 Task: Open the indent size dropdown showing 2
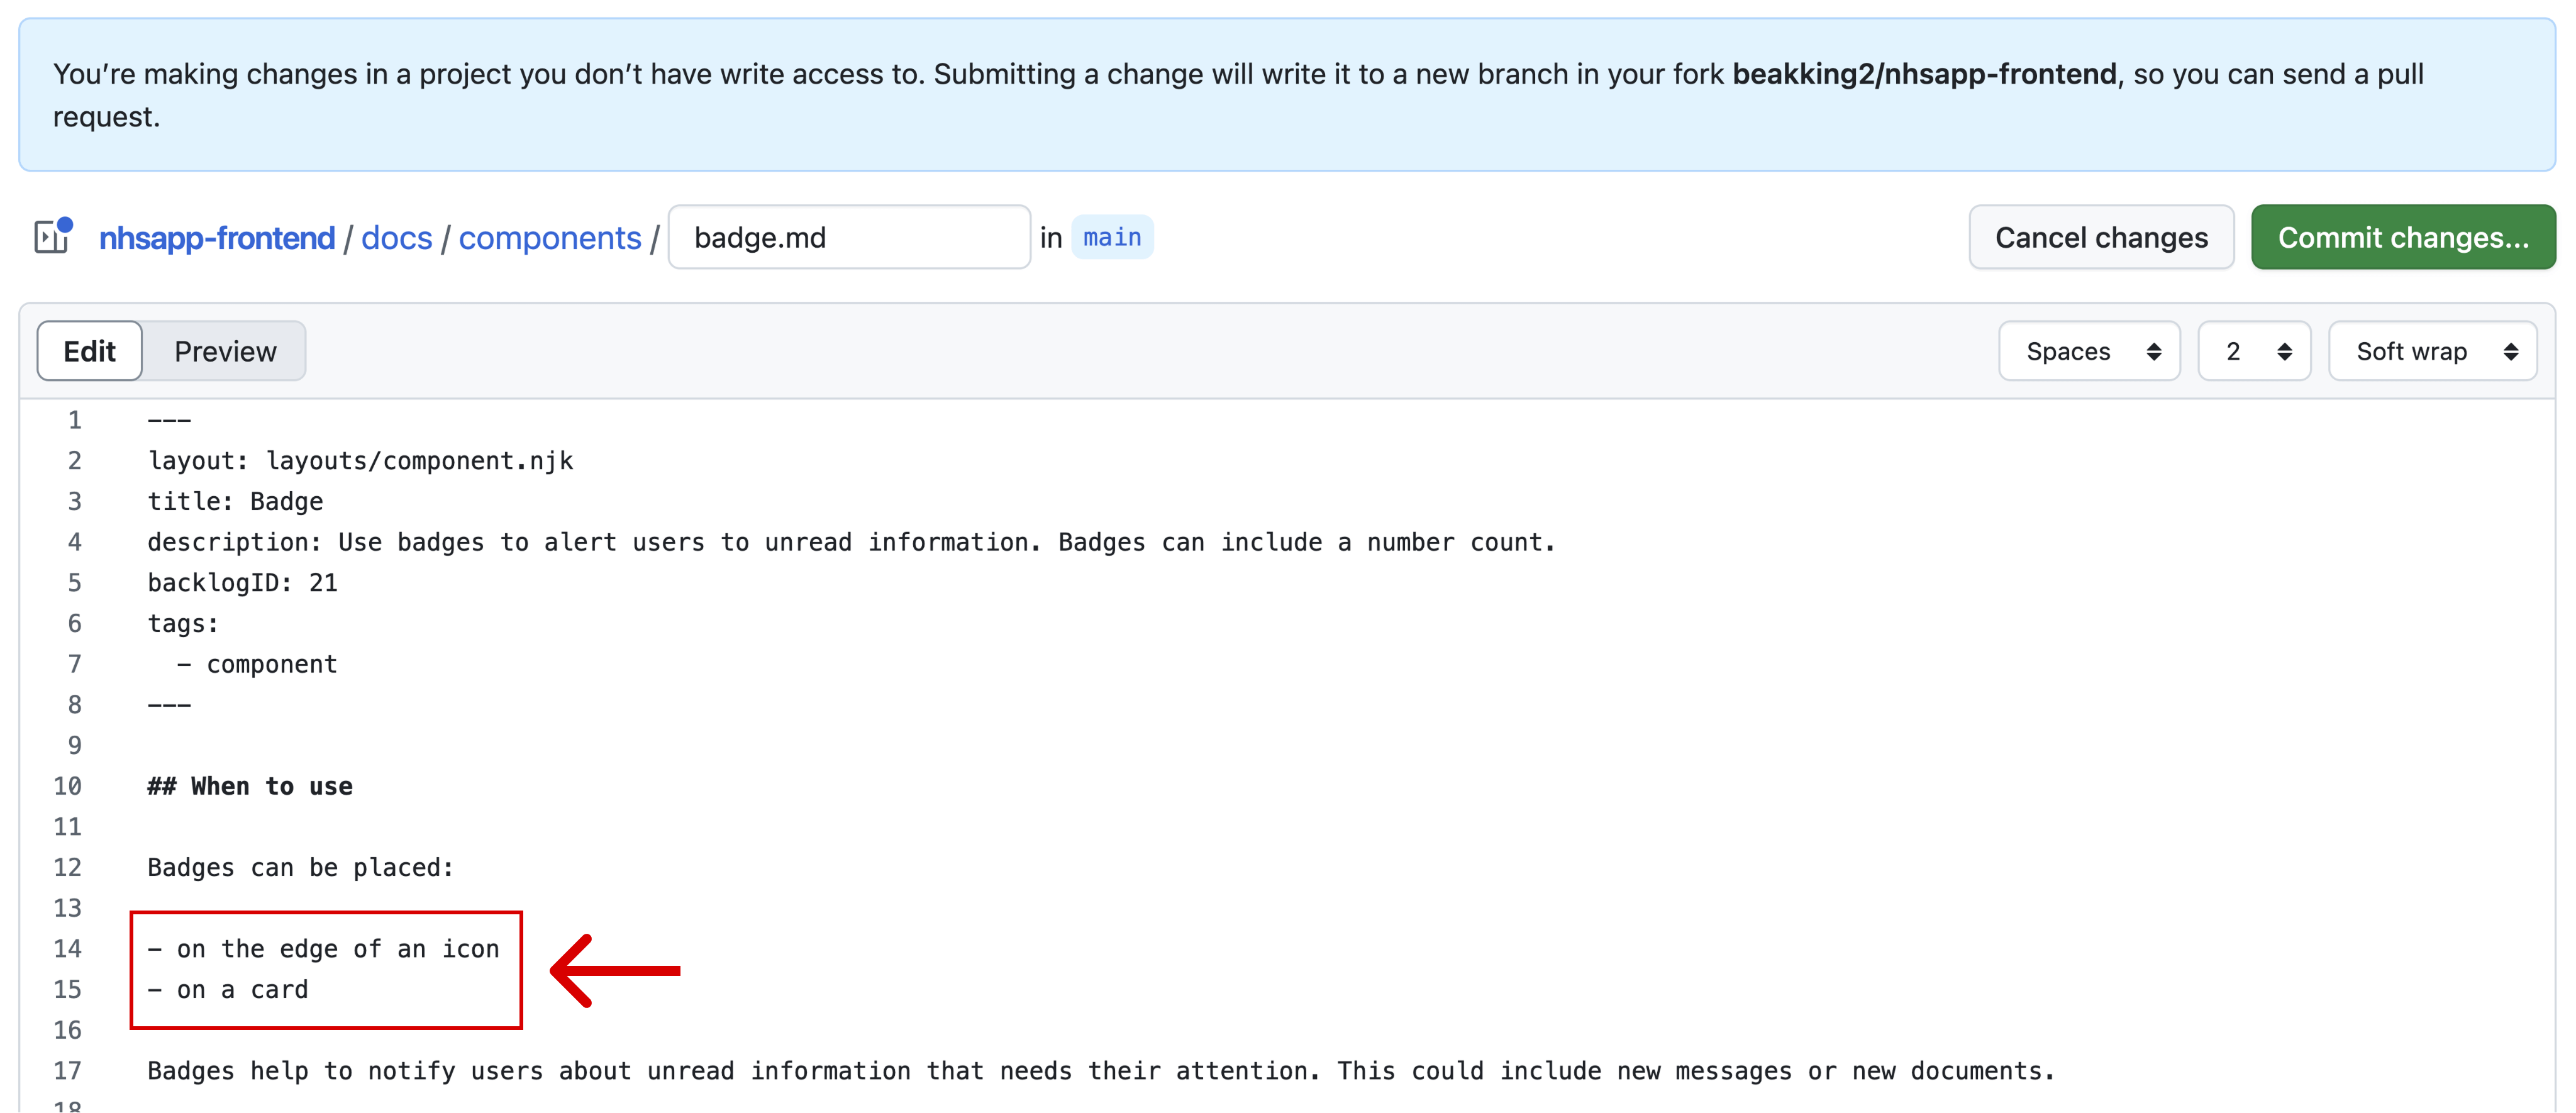[x=2253, y=350]
